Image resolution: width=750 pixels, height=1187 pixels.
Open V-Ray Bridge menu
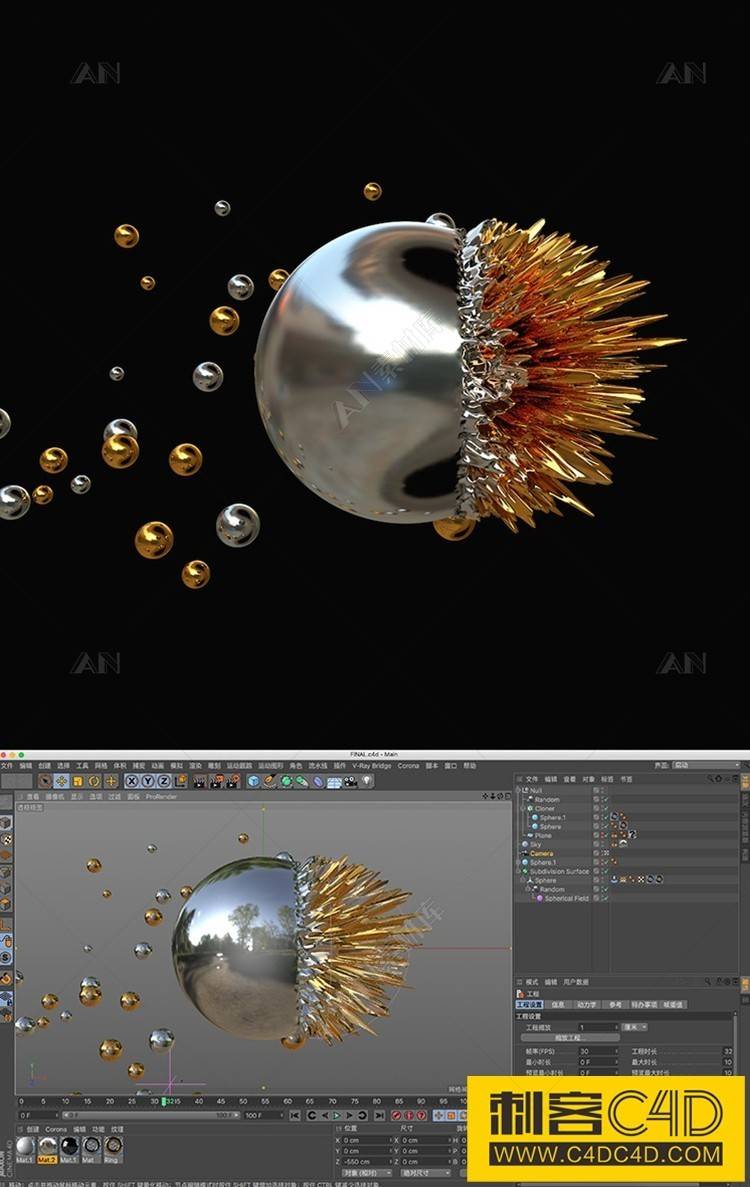pos(372,765)
